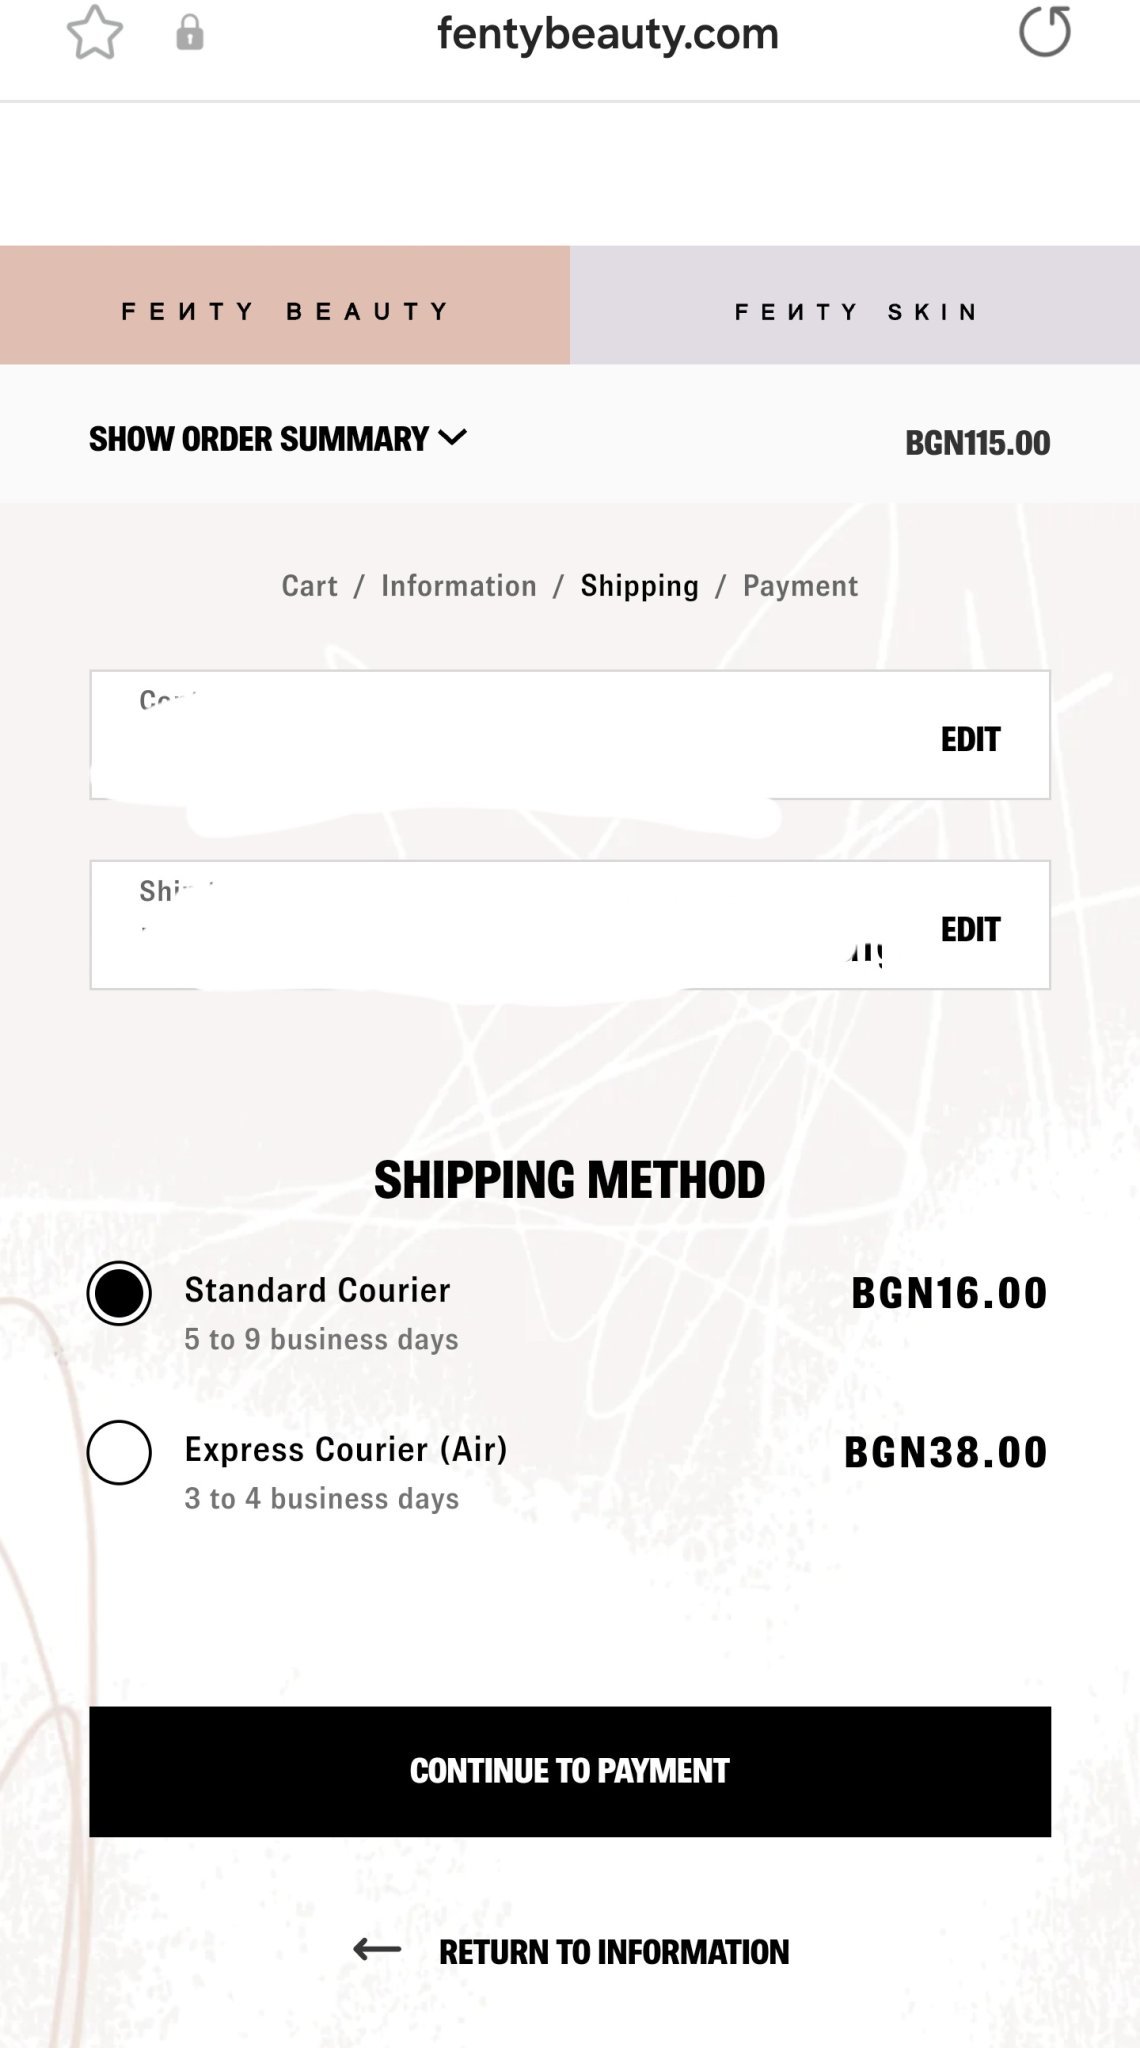
Task: Click the secure padlock icon
Action: (x=189, y=33)
